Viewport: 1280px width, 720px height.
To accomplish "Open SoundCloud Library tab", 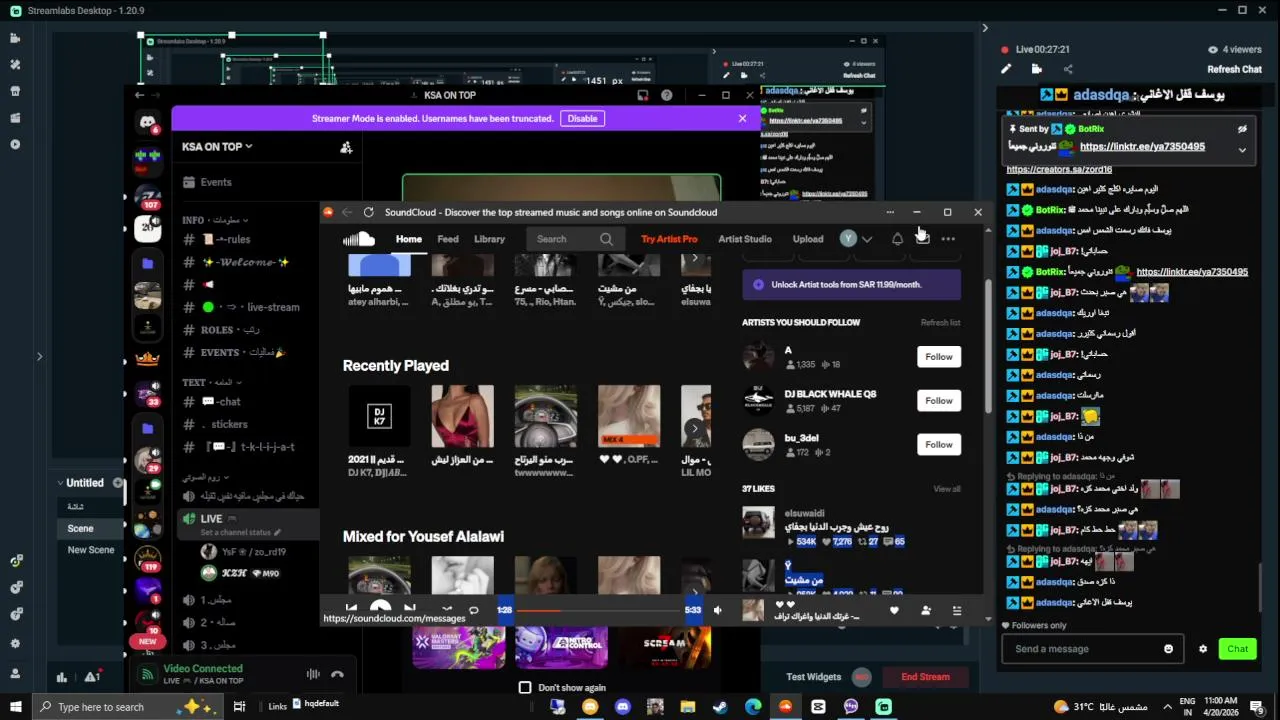I will 489,239.
